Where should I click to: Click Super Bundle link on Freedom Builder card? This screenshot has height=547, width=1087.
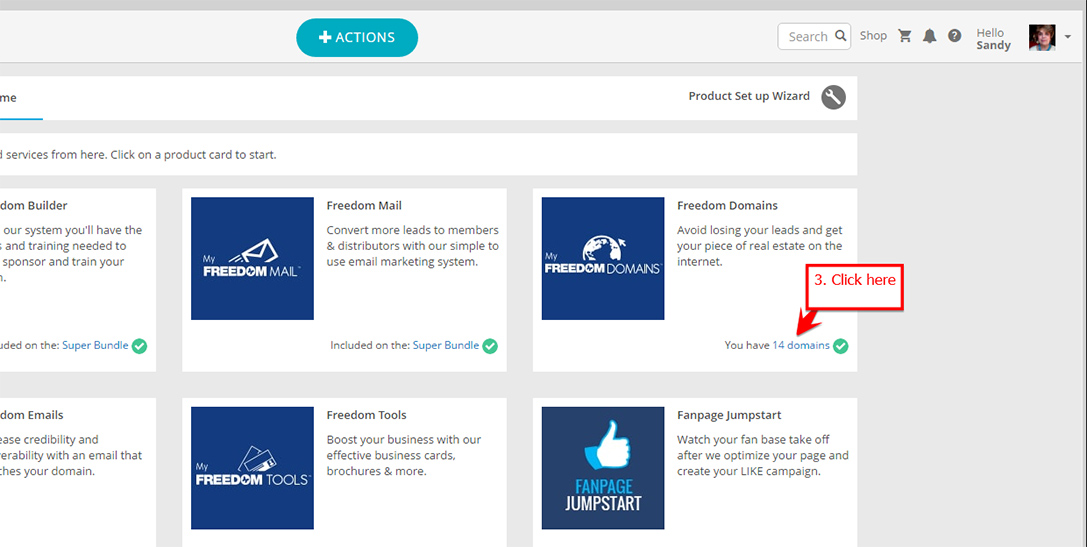(95, 345)
